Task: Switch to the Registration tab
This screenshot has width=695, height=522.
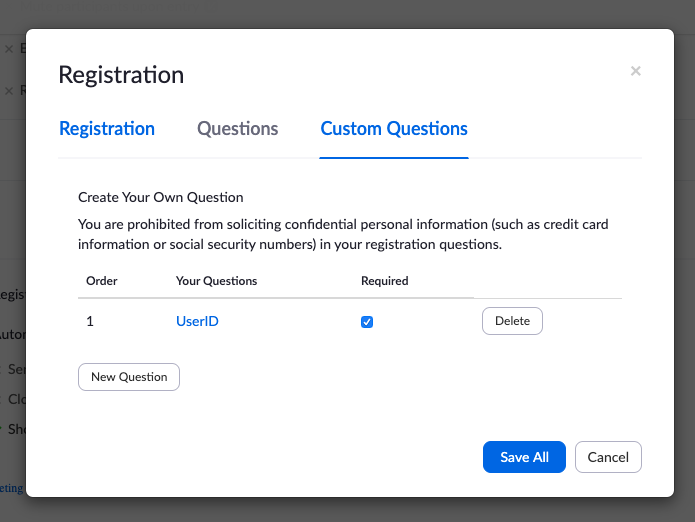Action: pyautogui.click(x=107, y=129)
